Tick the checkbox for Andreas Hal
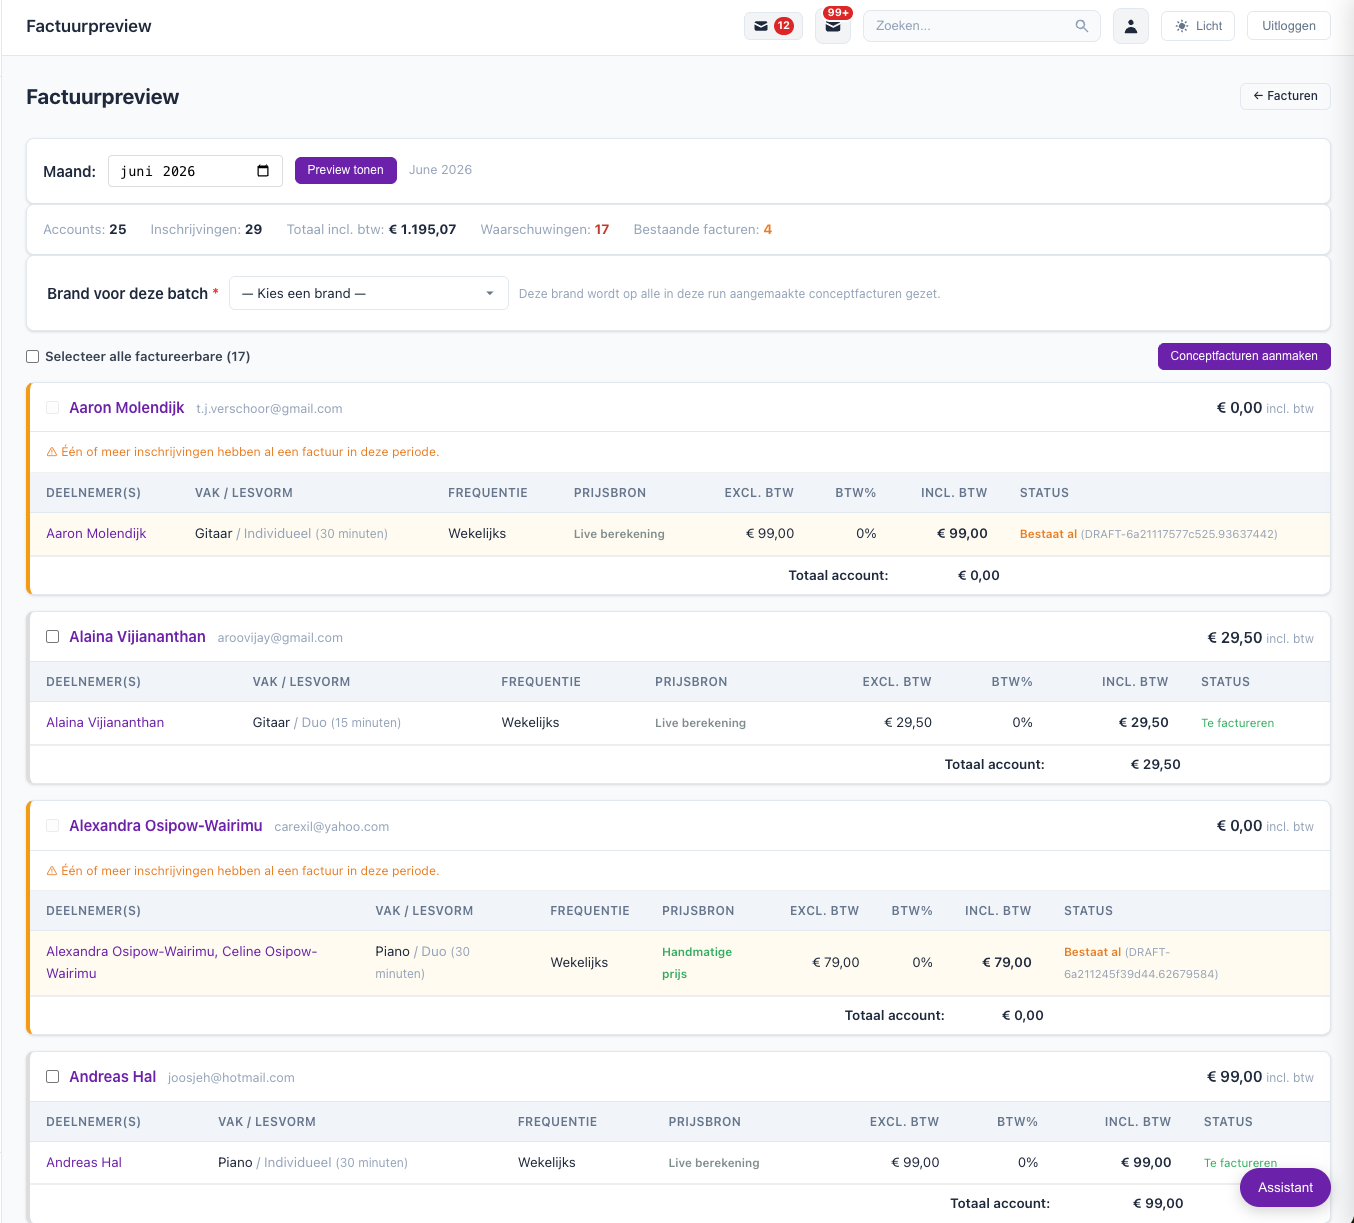The height and width of the screenshot is (1223, 1354). [x=53, y=1077]
